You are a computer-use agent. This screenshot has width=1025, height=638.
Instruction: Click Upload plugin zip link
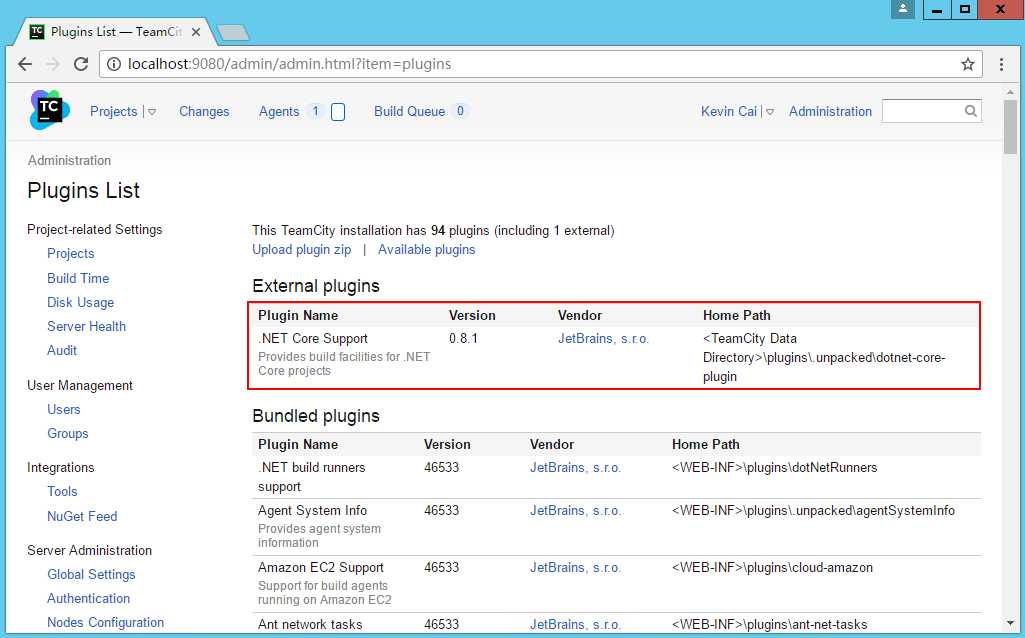pos(301,250)
